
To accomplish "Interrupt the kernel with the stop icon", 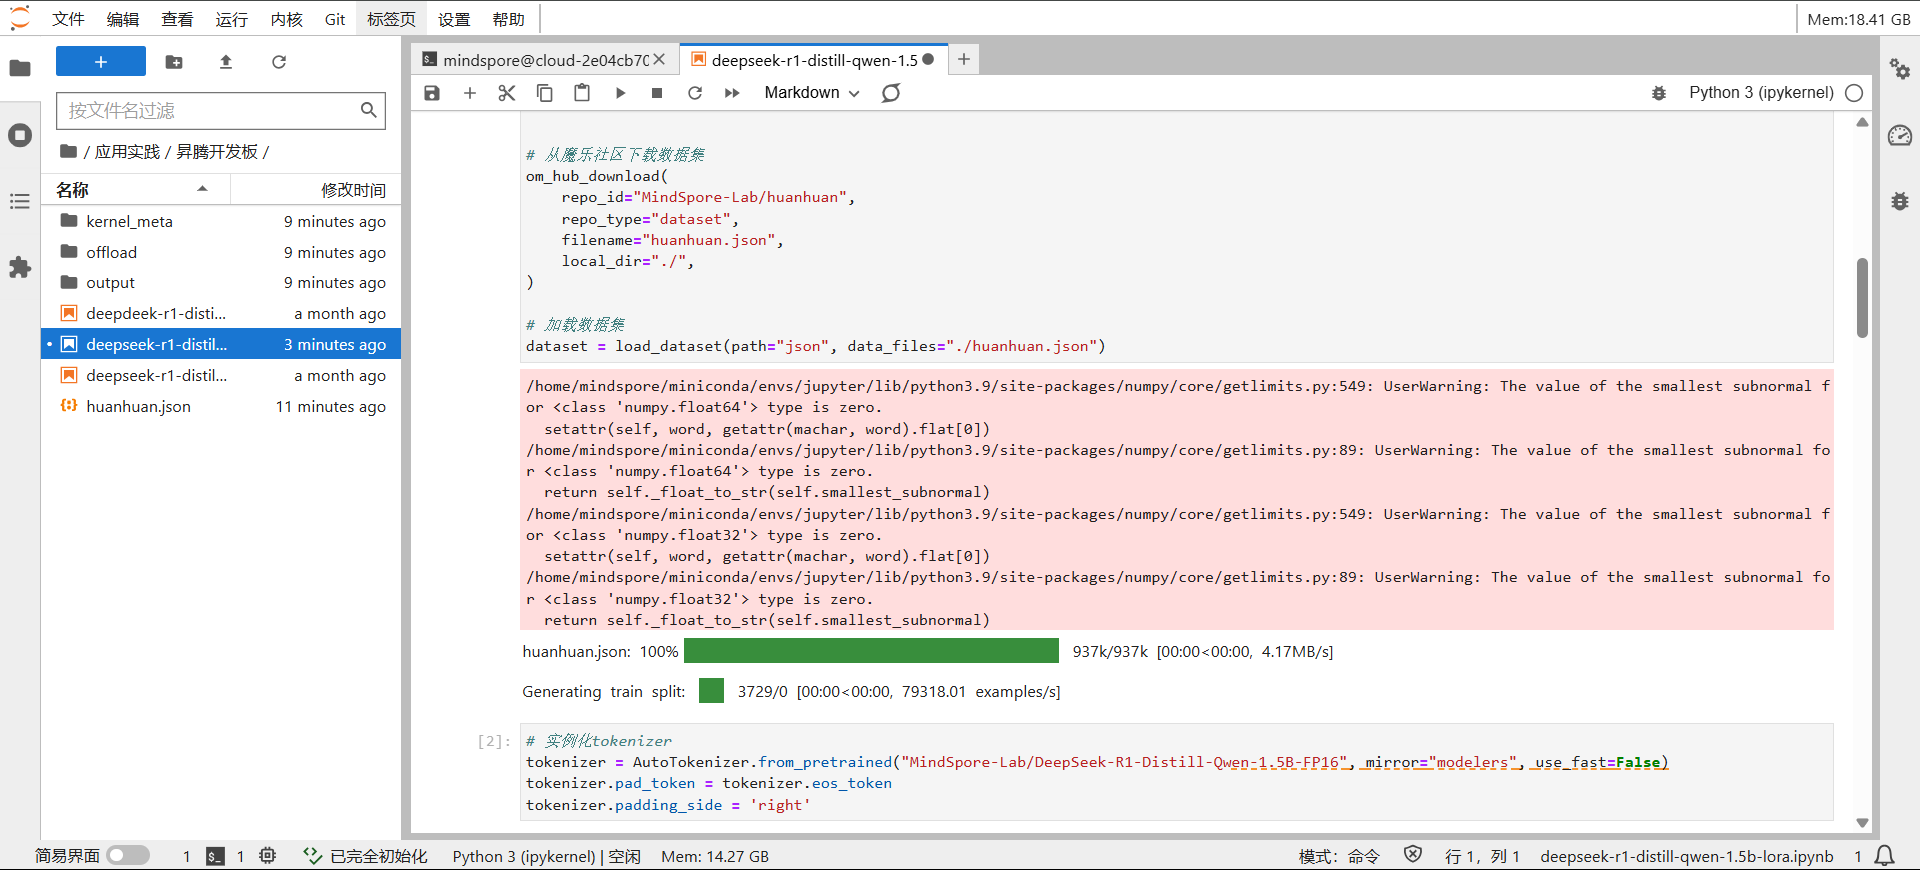I will 657,93.
